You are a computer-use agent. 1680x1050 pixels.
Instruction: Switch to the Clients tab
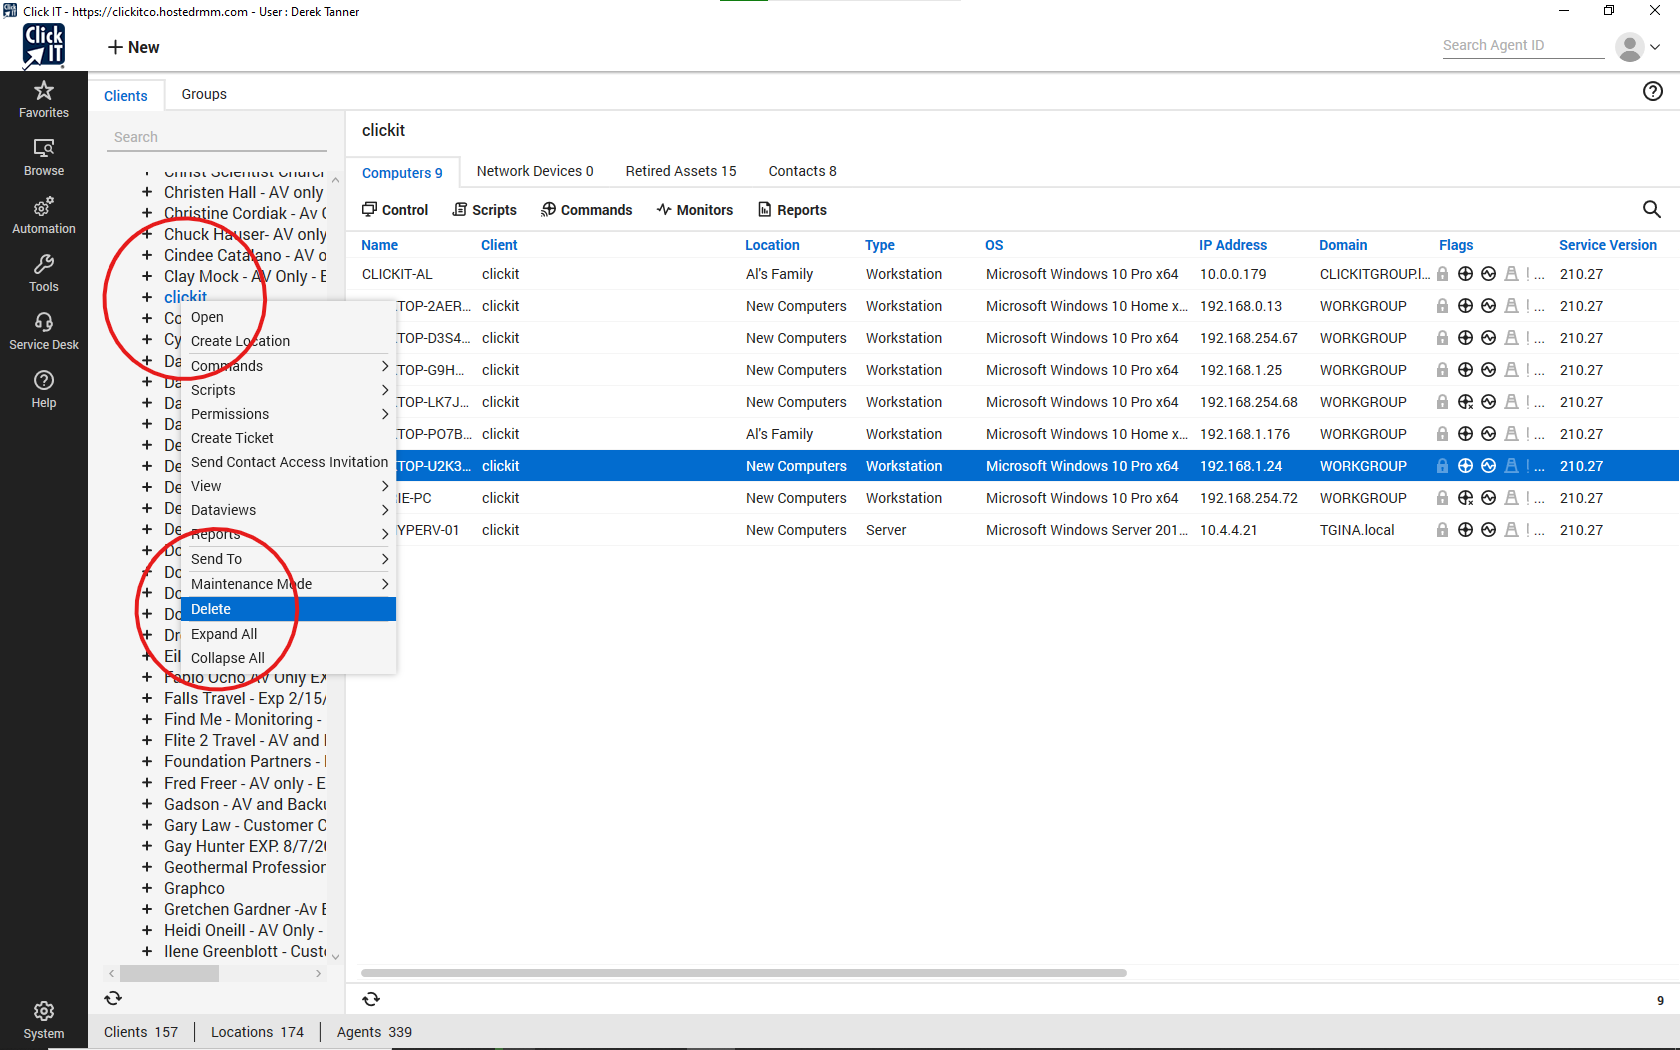coord(126,96)
